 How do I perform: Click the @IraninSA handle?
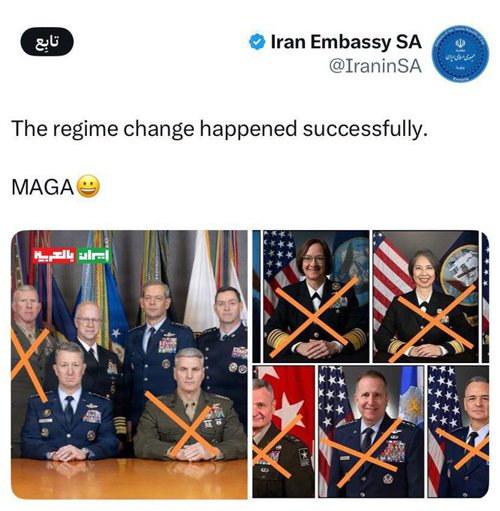click(375, 66)
